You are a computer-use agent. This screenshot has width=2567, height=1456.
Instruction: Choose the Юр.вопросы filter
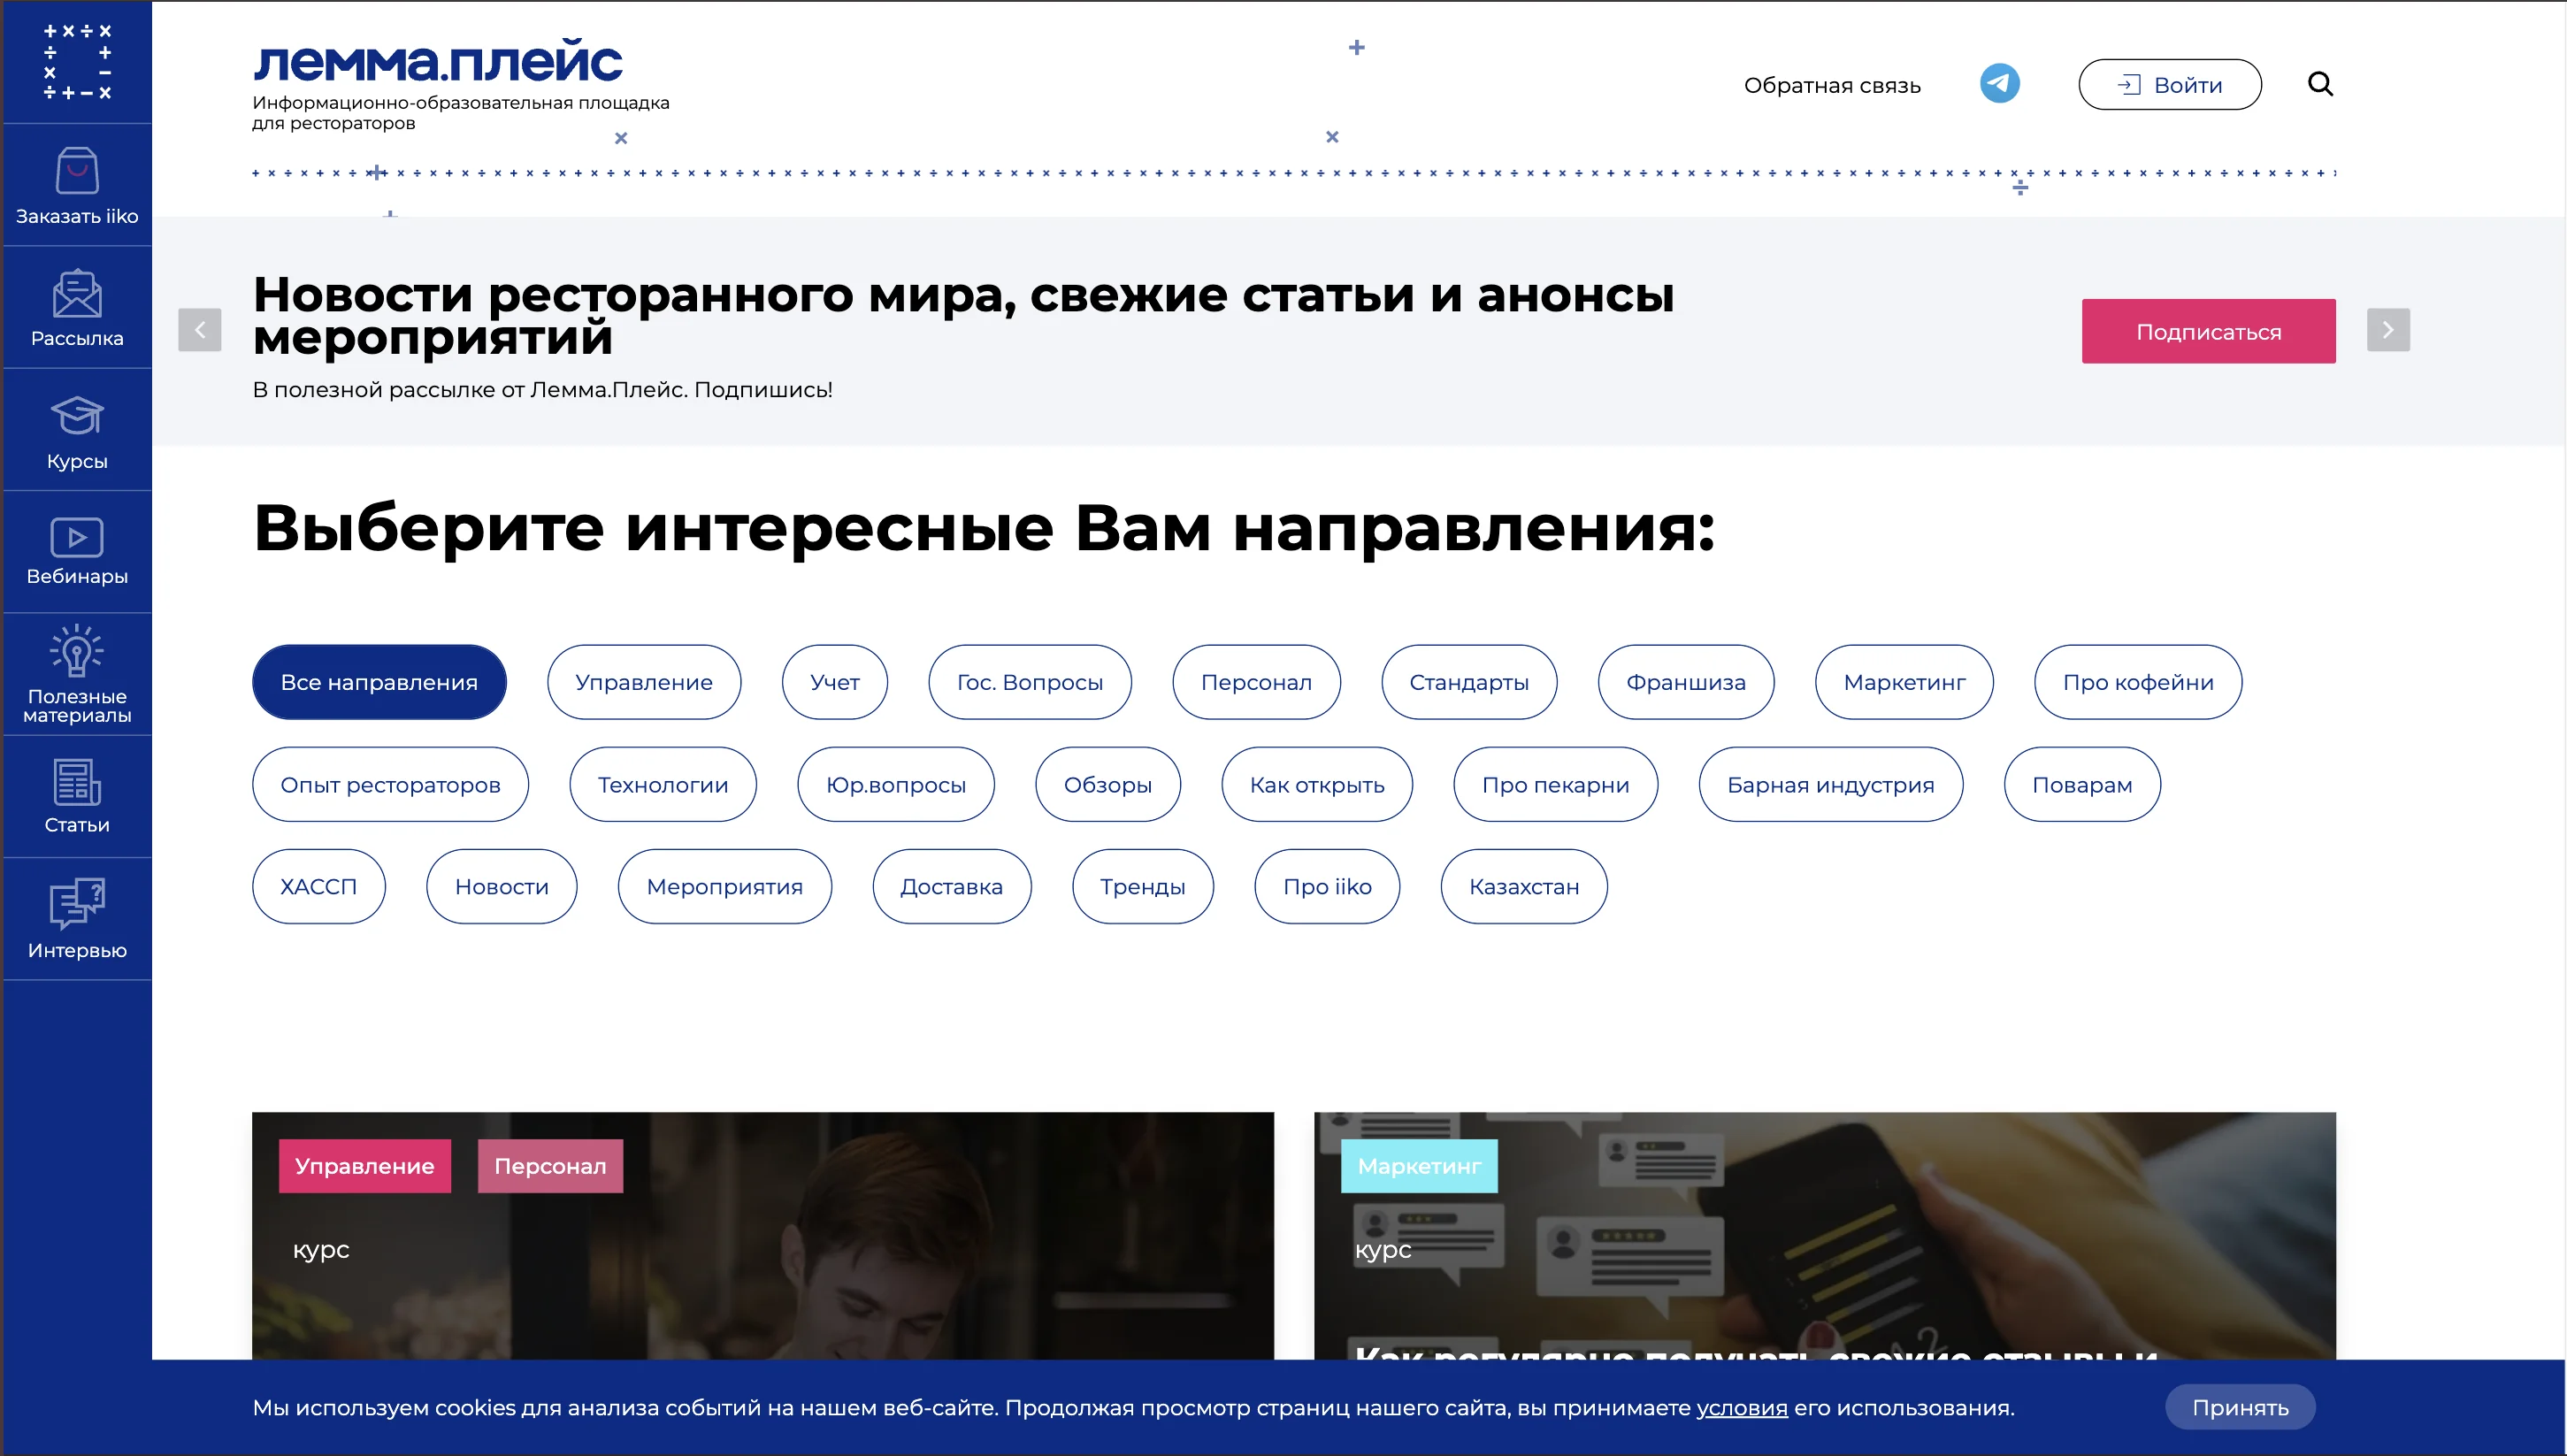(896, 785)
